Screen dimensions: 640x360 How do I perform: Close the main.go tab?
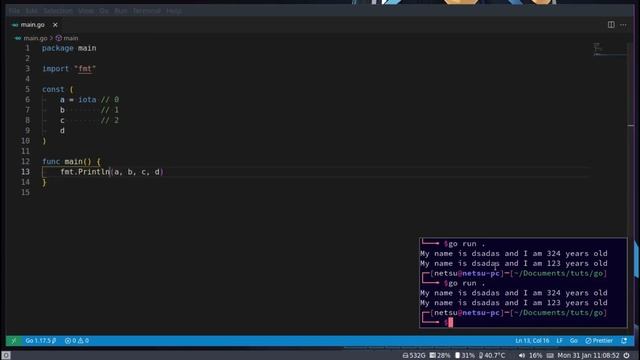click(x=55, y=24)
